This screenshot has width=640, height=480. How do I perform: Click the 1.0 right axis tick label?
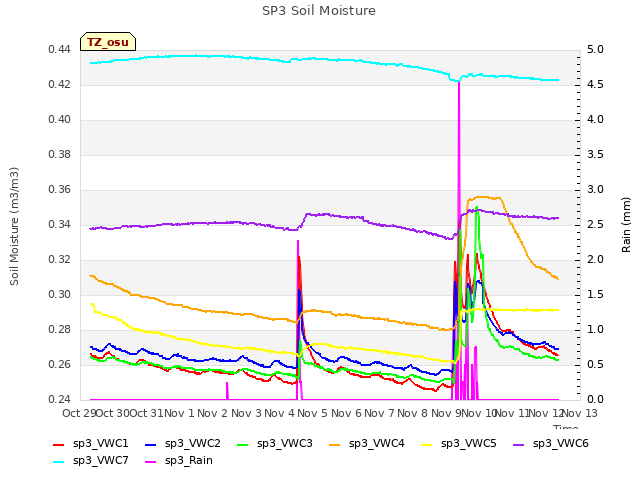tap(595, 330)
